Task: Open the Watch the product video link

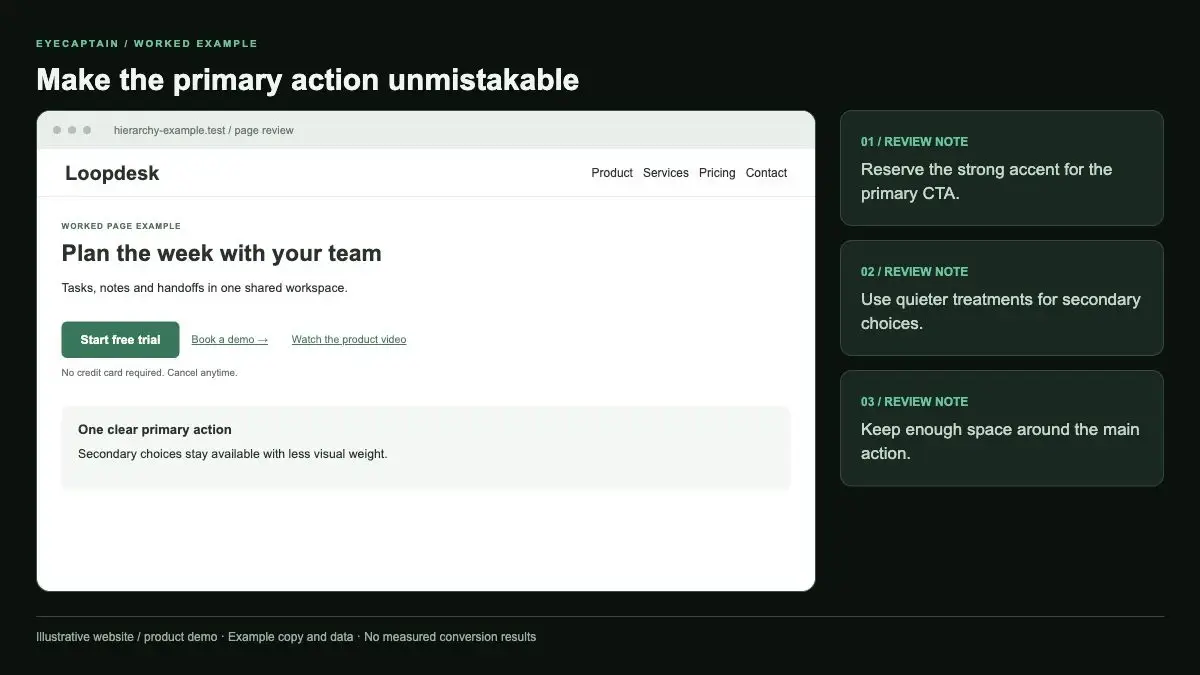Action: [349, 340]
